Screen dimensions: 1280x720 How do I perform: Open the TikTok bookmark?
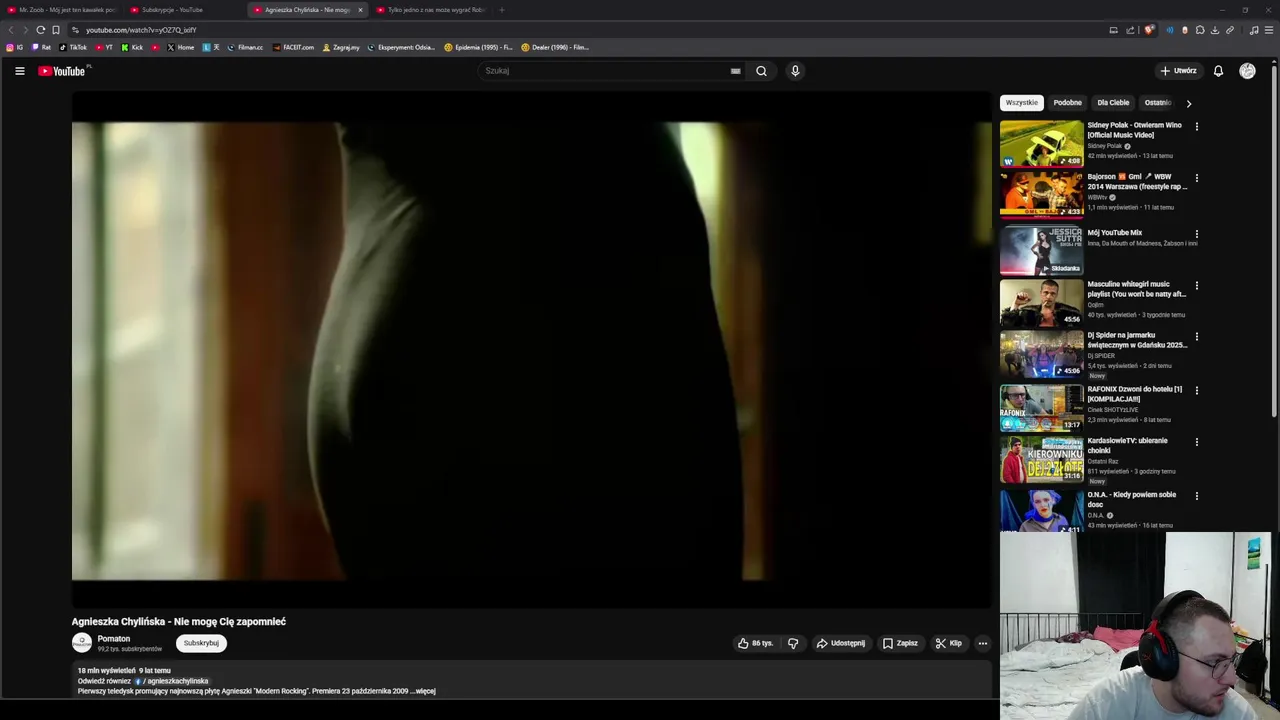[x=73, y=47]
